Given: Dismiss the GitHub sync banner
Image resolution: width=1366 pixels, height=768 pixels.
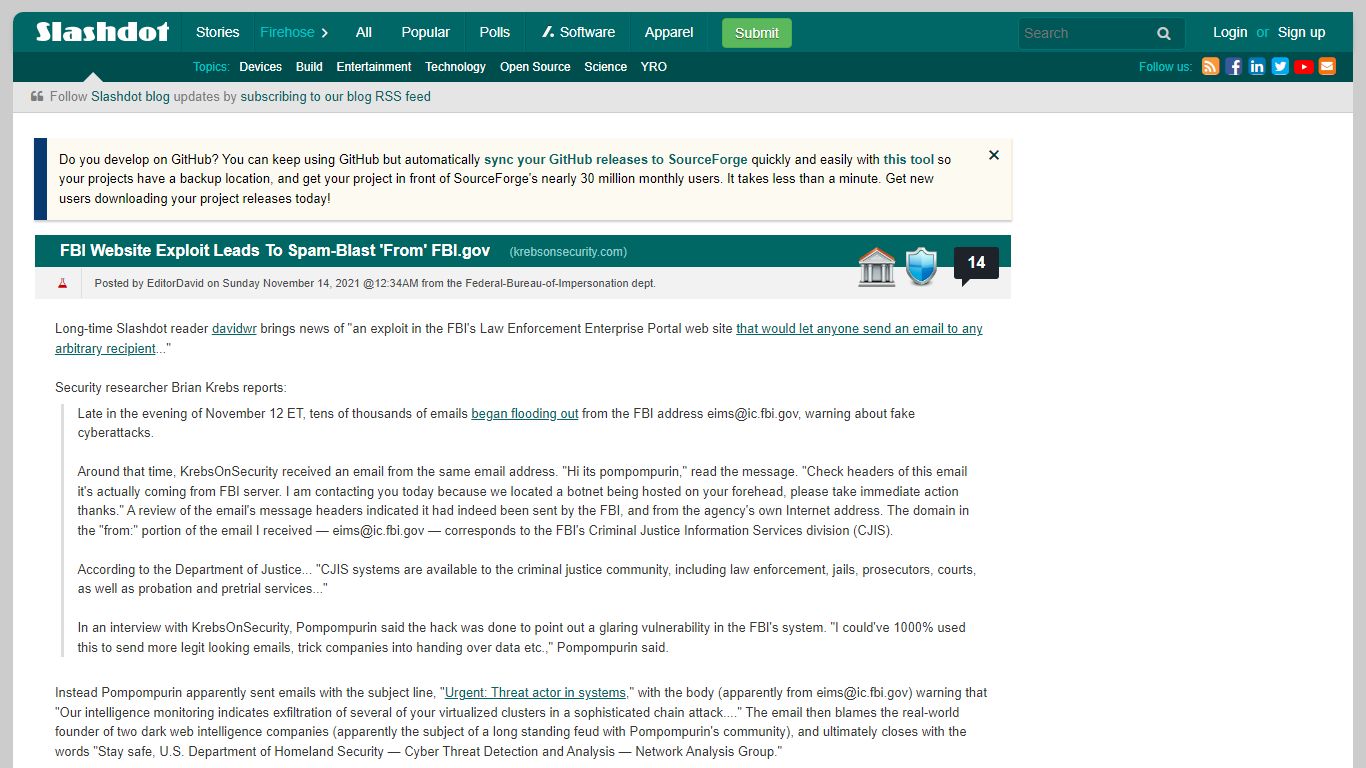Looking at the screenshot, I should click(x=994, y=155).
